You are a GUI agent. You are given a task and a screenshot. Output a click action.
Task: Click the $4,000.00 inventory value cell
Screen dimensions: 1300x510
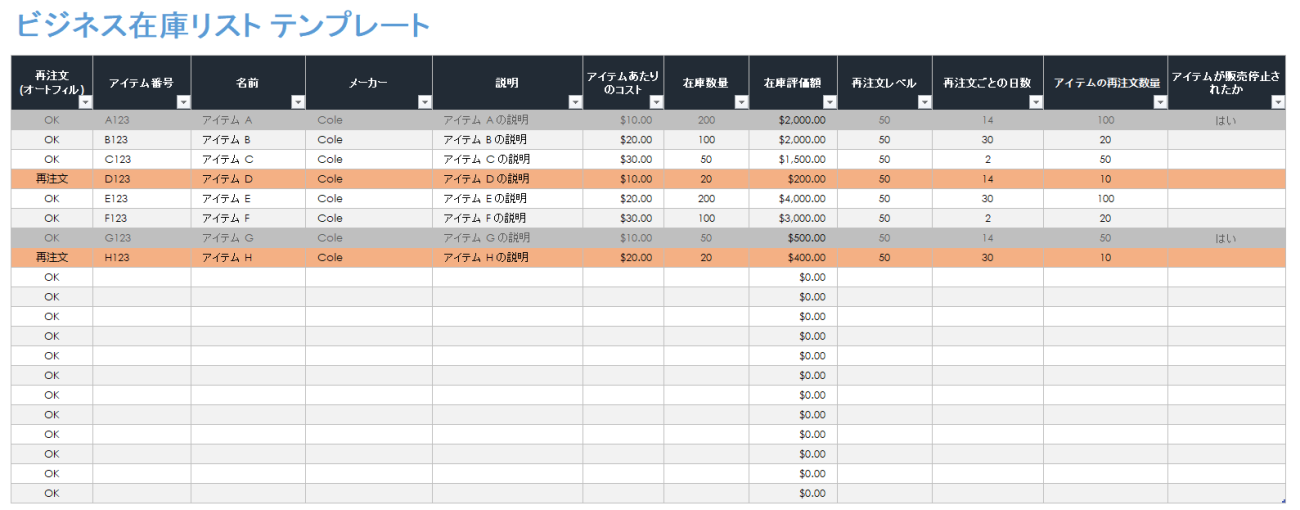coord(793,198)
